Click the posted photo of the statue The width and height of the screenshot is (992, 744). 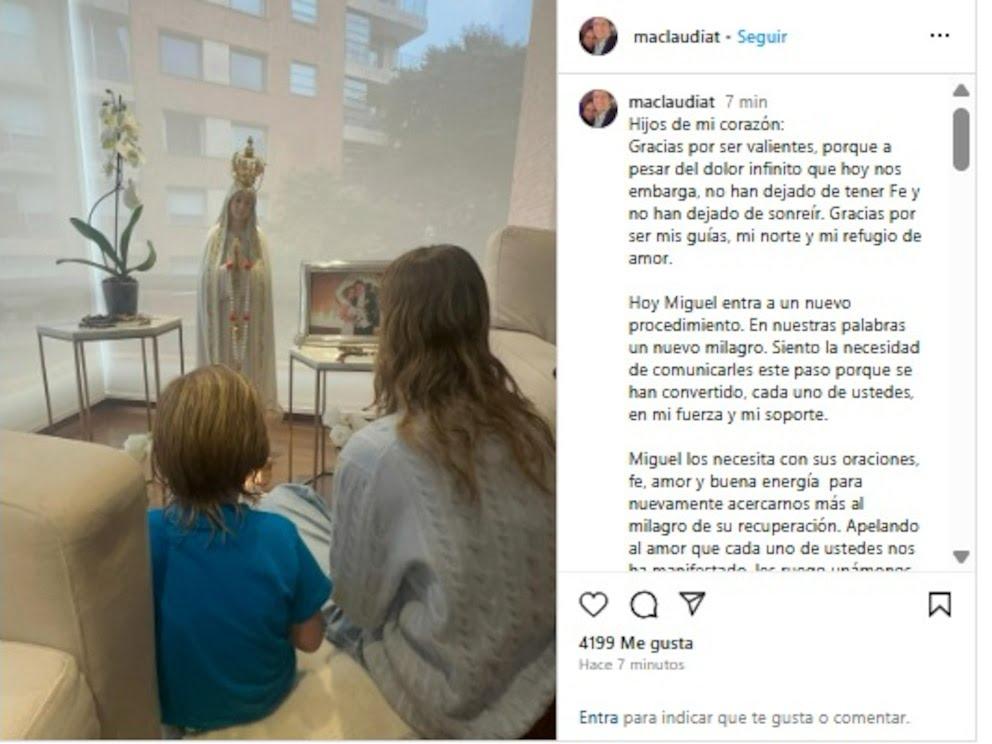click(x=278, y=370)
